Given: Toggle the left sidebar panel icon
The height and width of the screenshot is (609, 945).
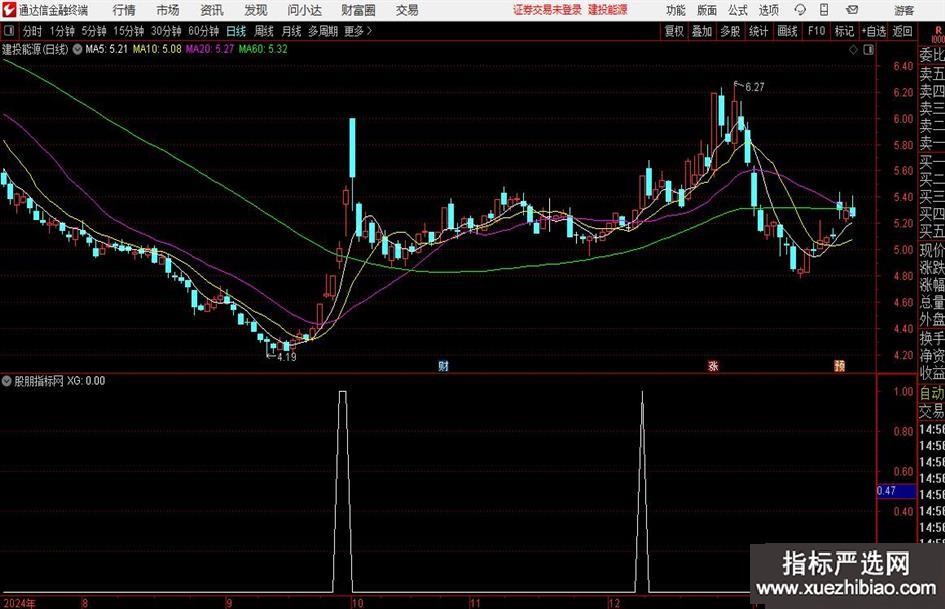Looking at the screenshot, I should (8, 31).
